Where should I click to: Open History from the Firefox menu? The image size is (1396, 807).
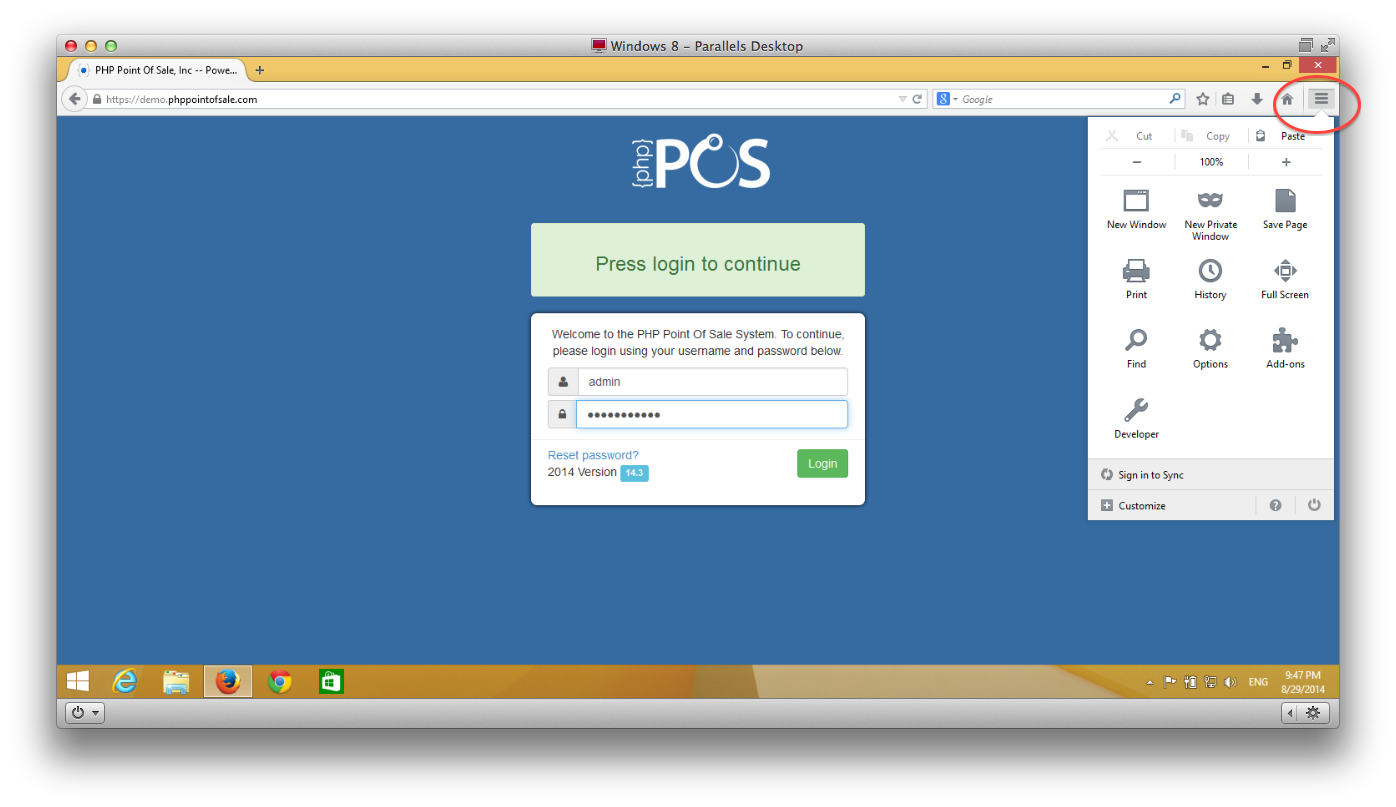(1210, 271)
